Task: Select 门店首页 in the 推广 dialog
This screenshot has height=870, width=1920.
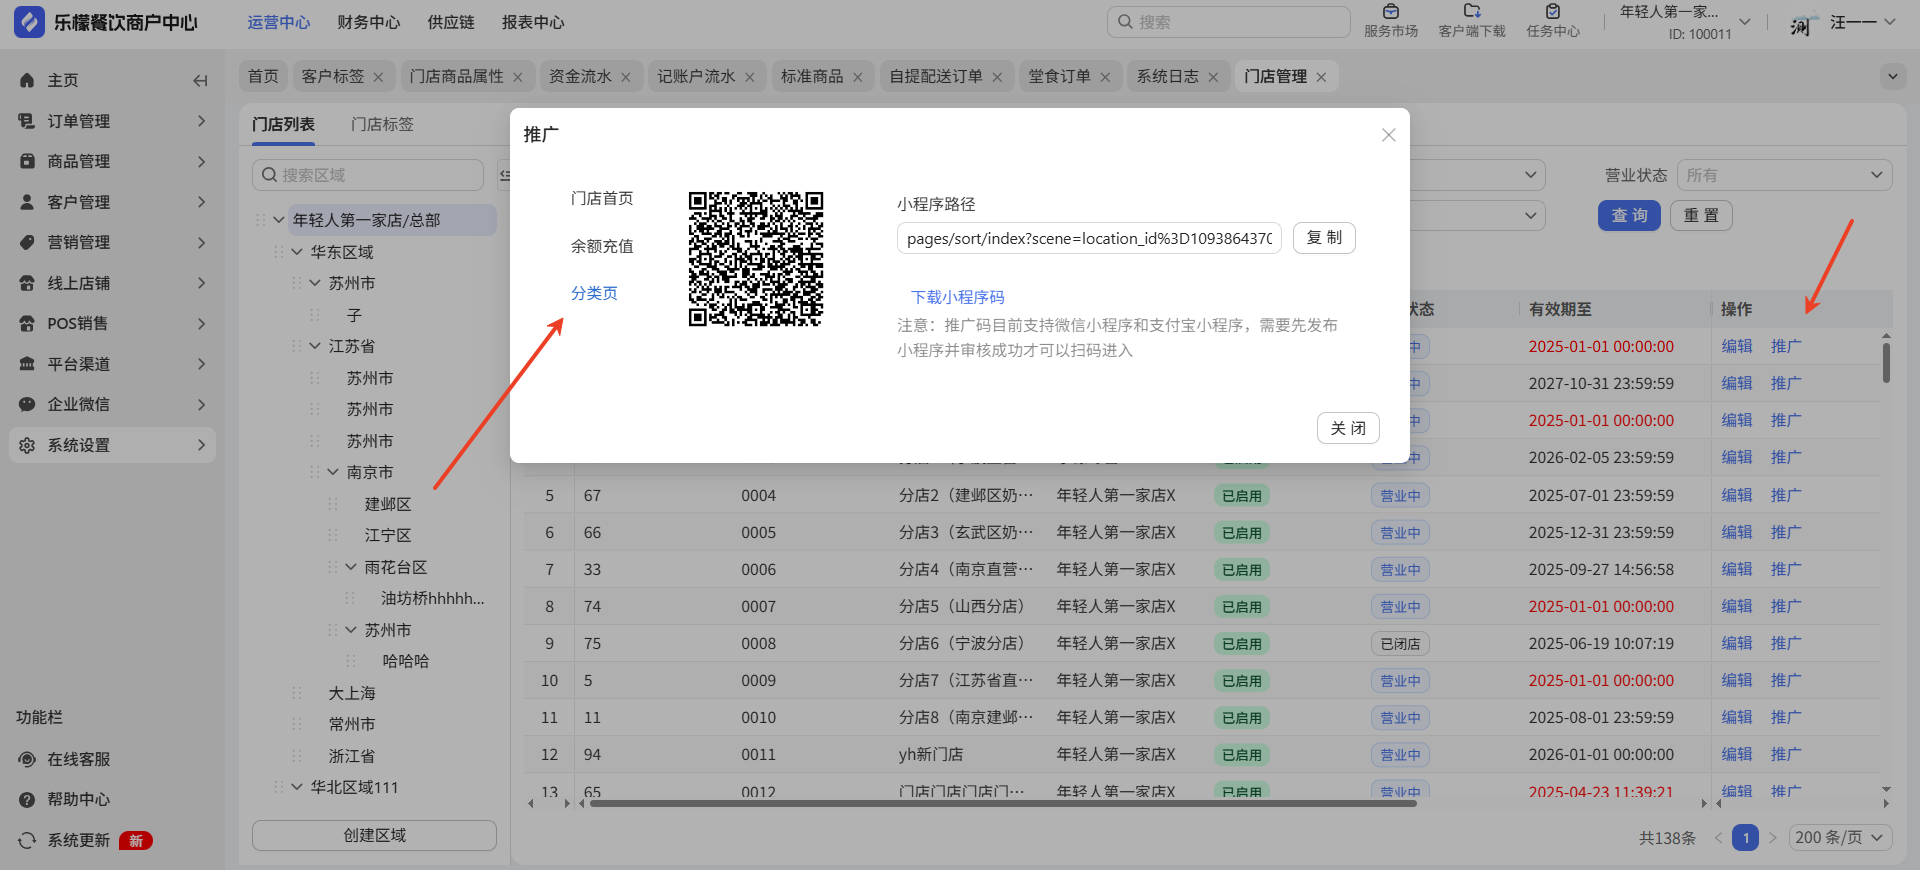Action: click(602, 198)
